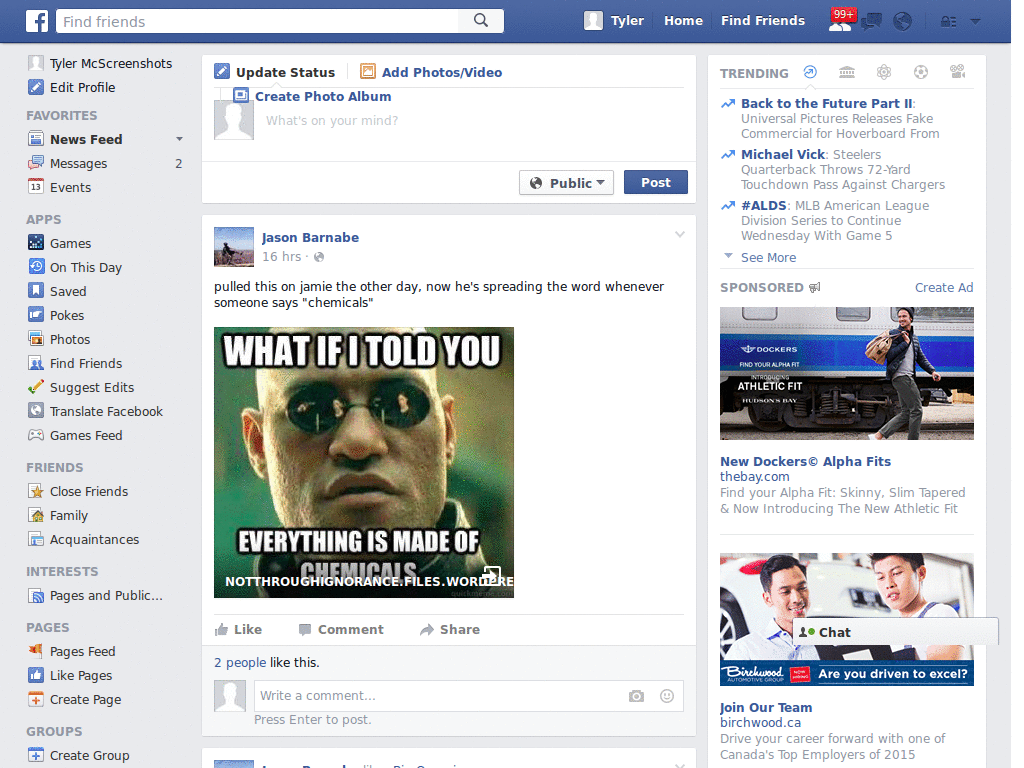Click the Facebook logo icon
The width and height of the screenshot is (1024, 768).
(37, 21)
